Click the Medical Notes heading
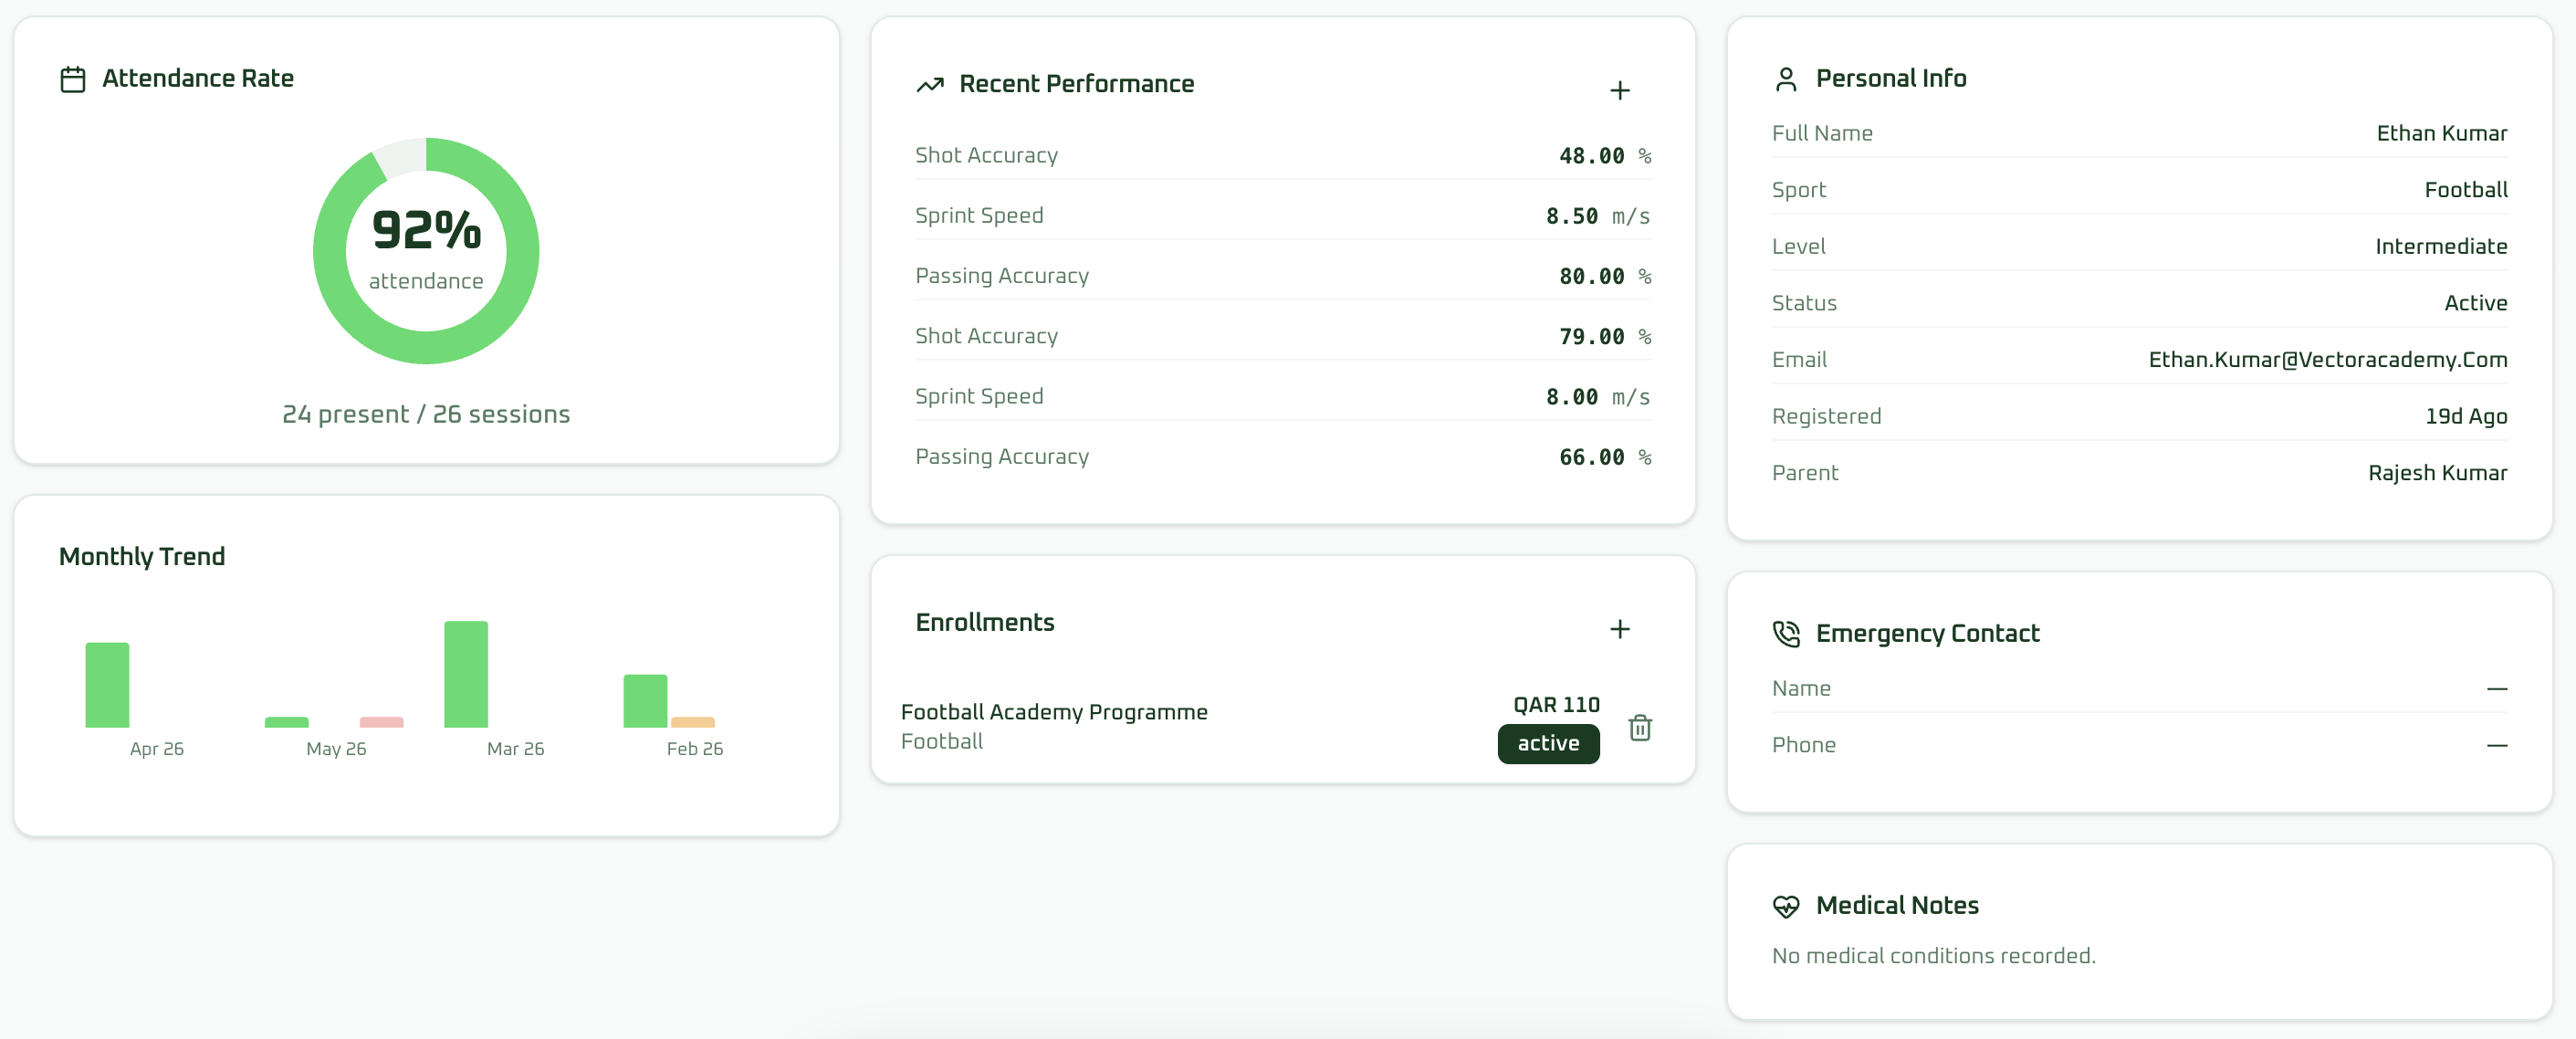This screenshot has width=2576, height=1039. 1897,906
